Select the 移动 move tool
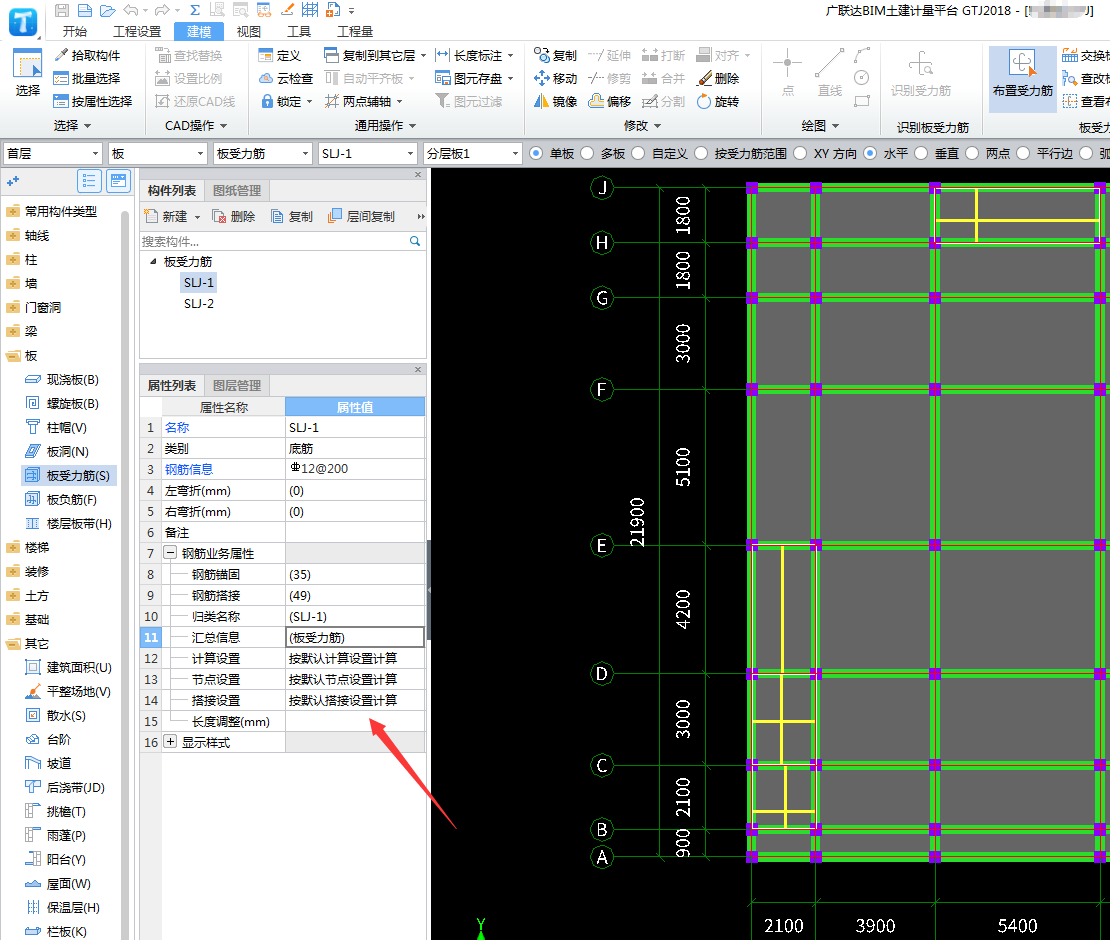Image resolution: width=1110 pixels, height=940 pixels. click(x=556, y=79)
